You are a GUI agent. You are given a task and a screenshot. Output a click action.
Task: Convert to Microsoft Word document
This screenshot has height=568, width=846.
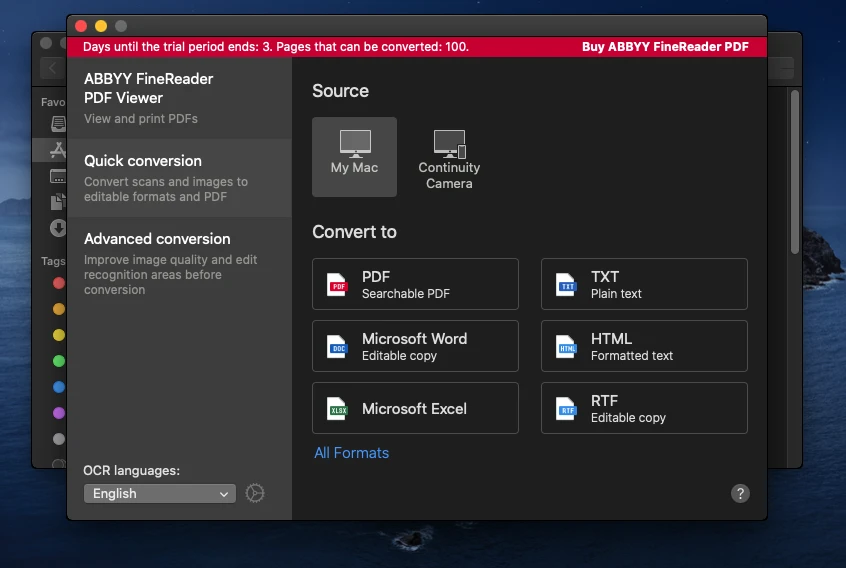coord(415,346)
